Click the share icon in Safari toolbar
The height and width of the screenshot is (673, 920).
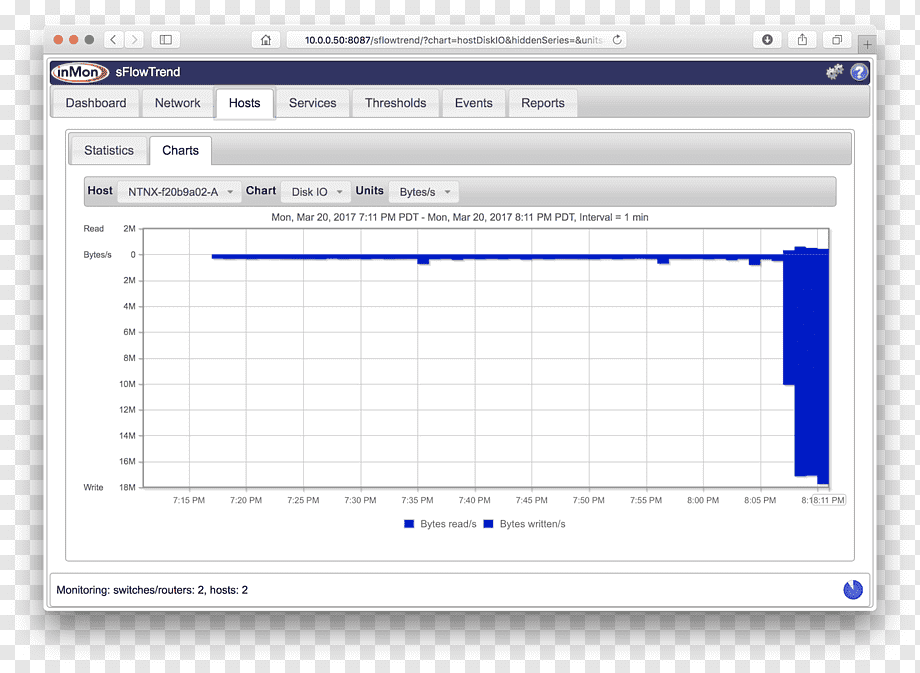[802, 40]
